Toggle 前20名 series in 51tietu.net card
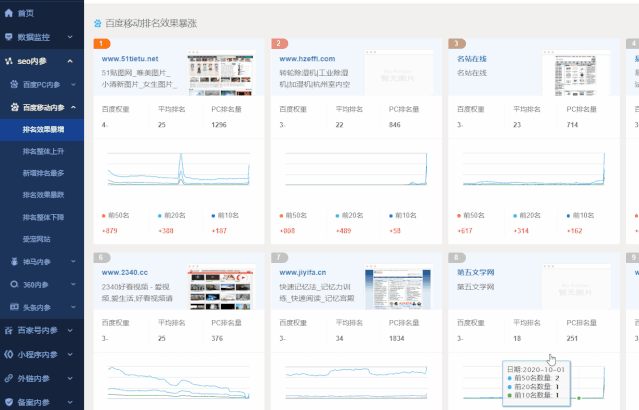 pos(172,215)
